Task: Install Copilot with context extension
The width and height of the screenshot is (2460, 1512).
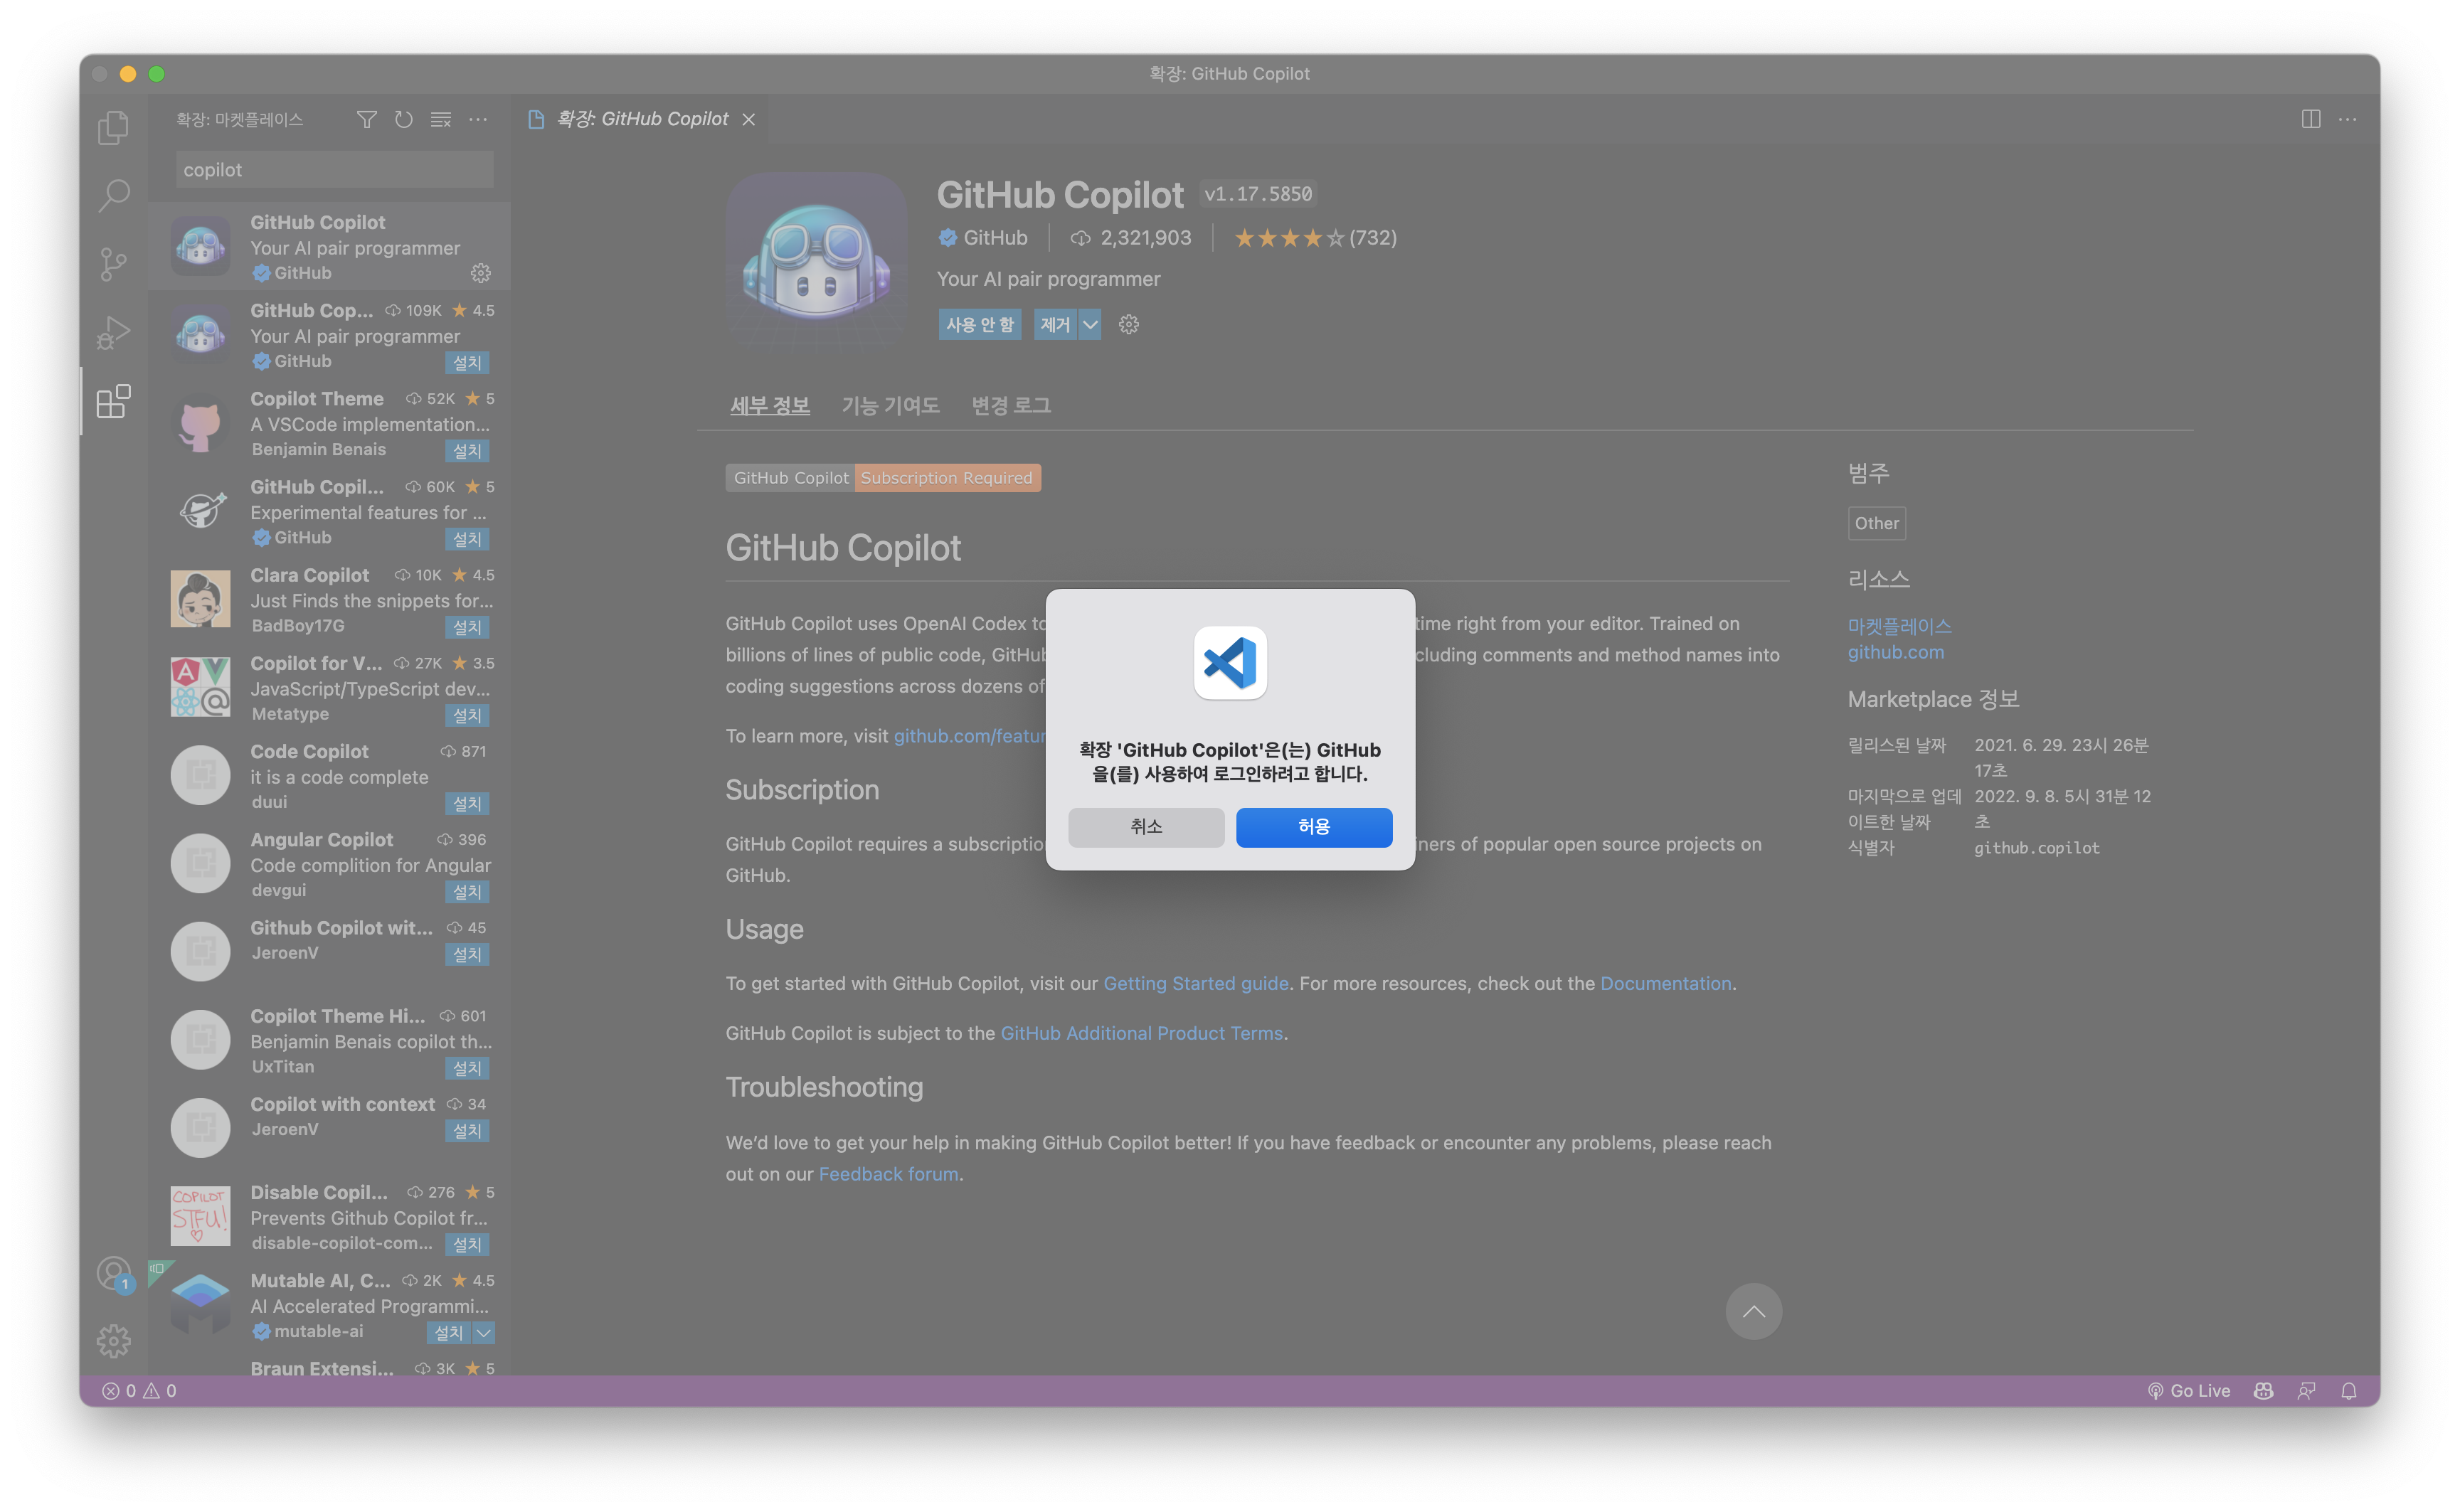Action: tap(467, 1130)
